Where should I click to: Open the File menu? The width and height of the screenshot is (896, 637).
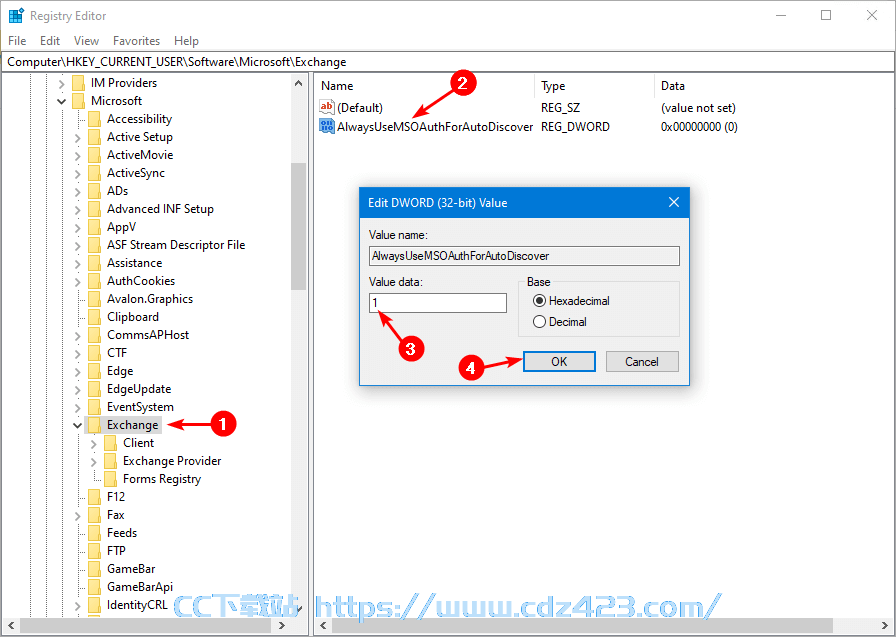click(x=17, y=41)
